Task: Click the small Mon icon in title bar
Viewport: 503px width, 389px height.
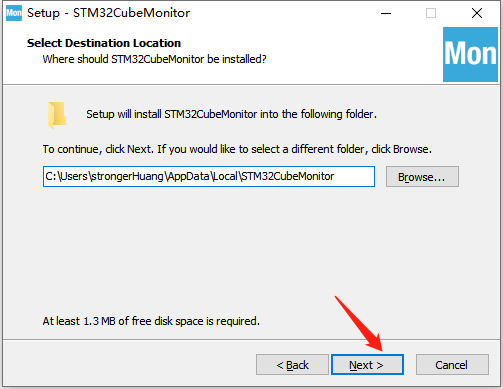Action: [14, 13]
